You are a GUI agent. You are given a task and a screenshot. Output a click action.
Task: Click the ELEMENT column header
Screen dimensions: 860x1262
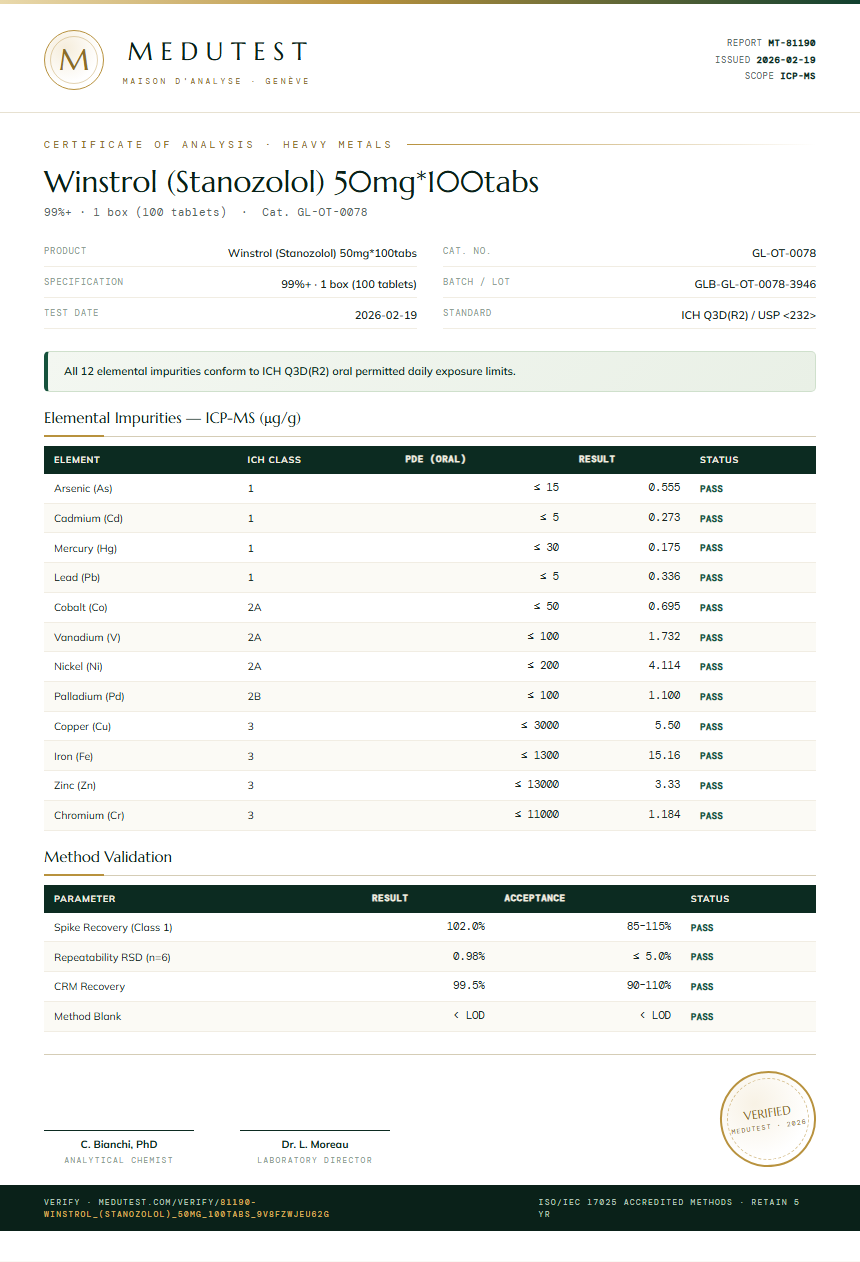point(77,460)
